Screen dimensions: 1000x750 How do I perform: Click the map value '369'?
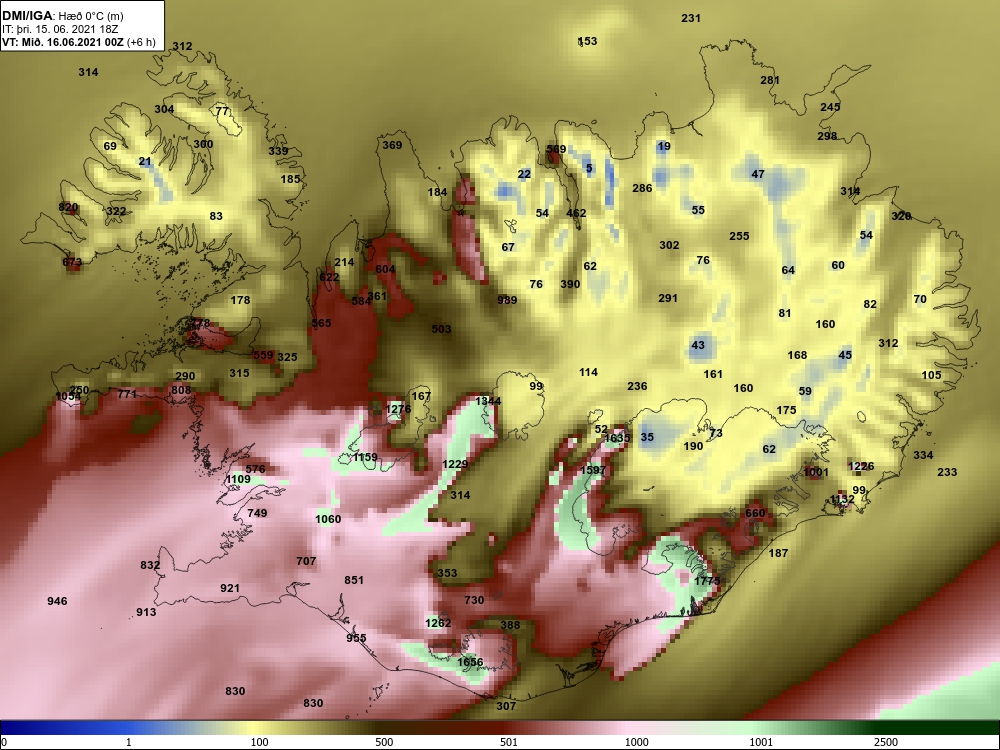coord(392,145)
